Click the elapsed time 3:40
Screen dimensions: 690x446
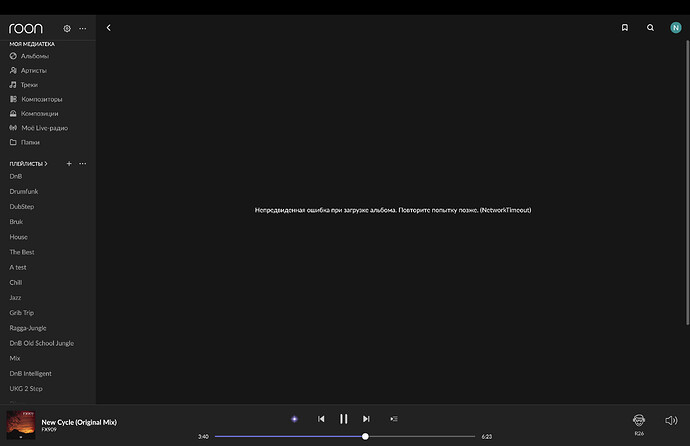(x=203, y=437)
